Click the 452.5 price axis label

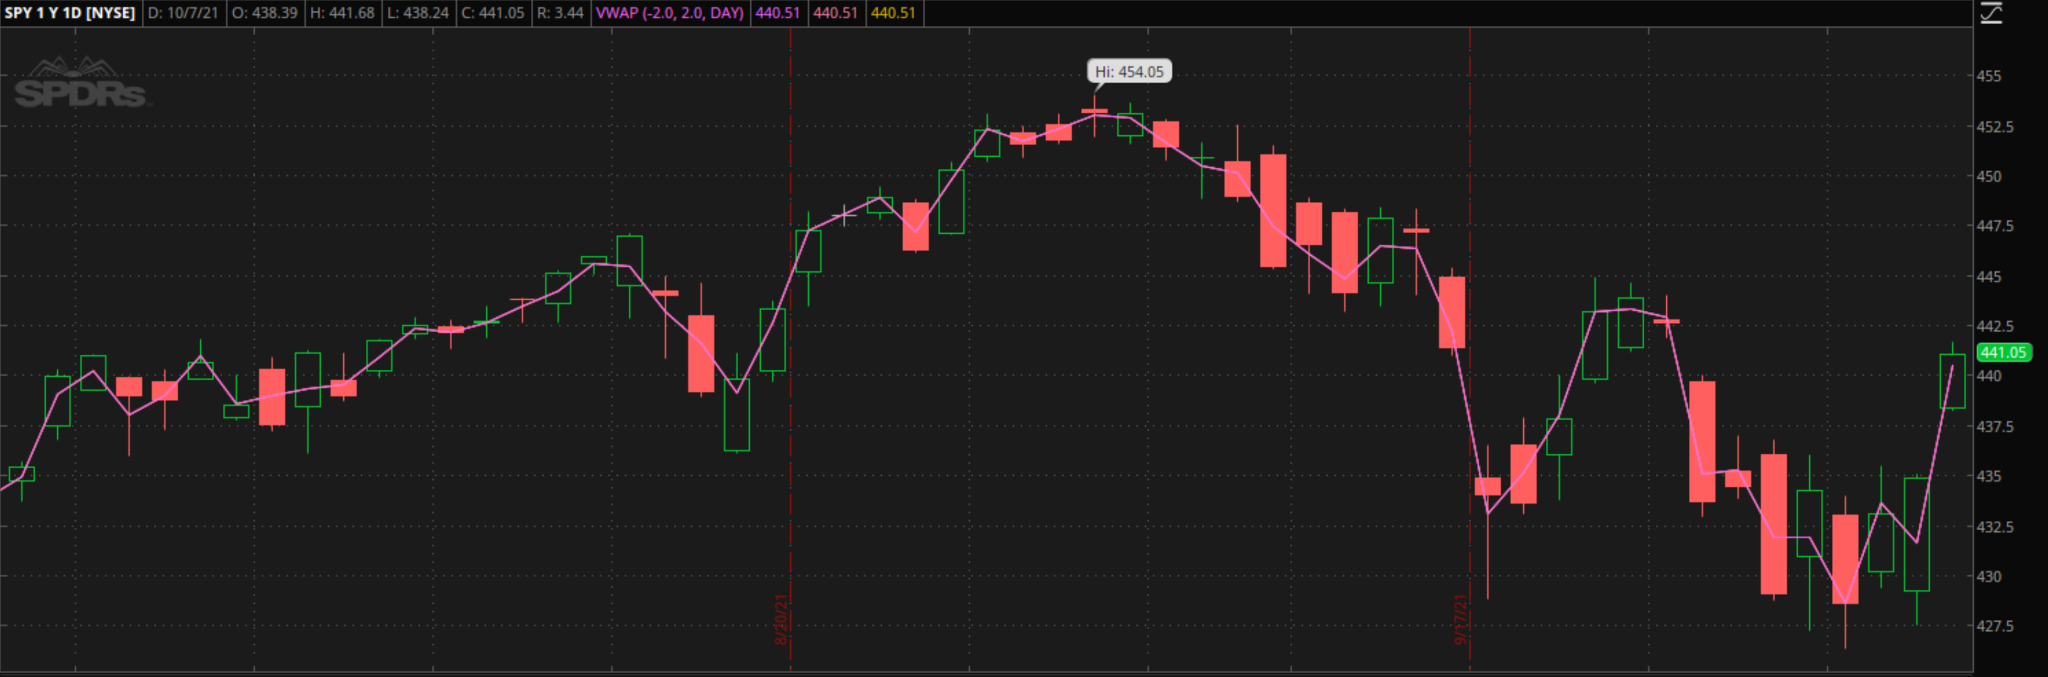click(1995, 127)
